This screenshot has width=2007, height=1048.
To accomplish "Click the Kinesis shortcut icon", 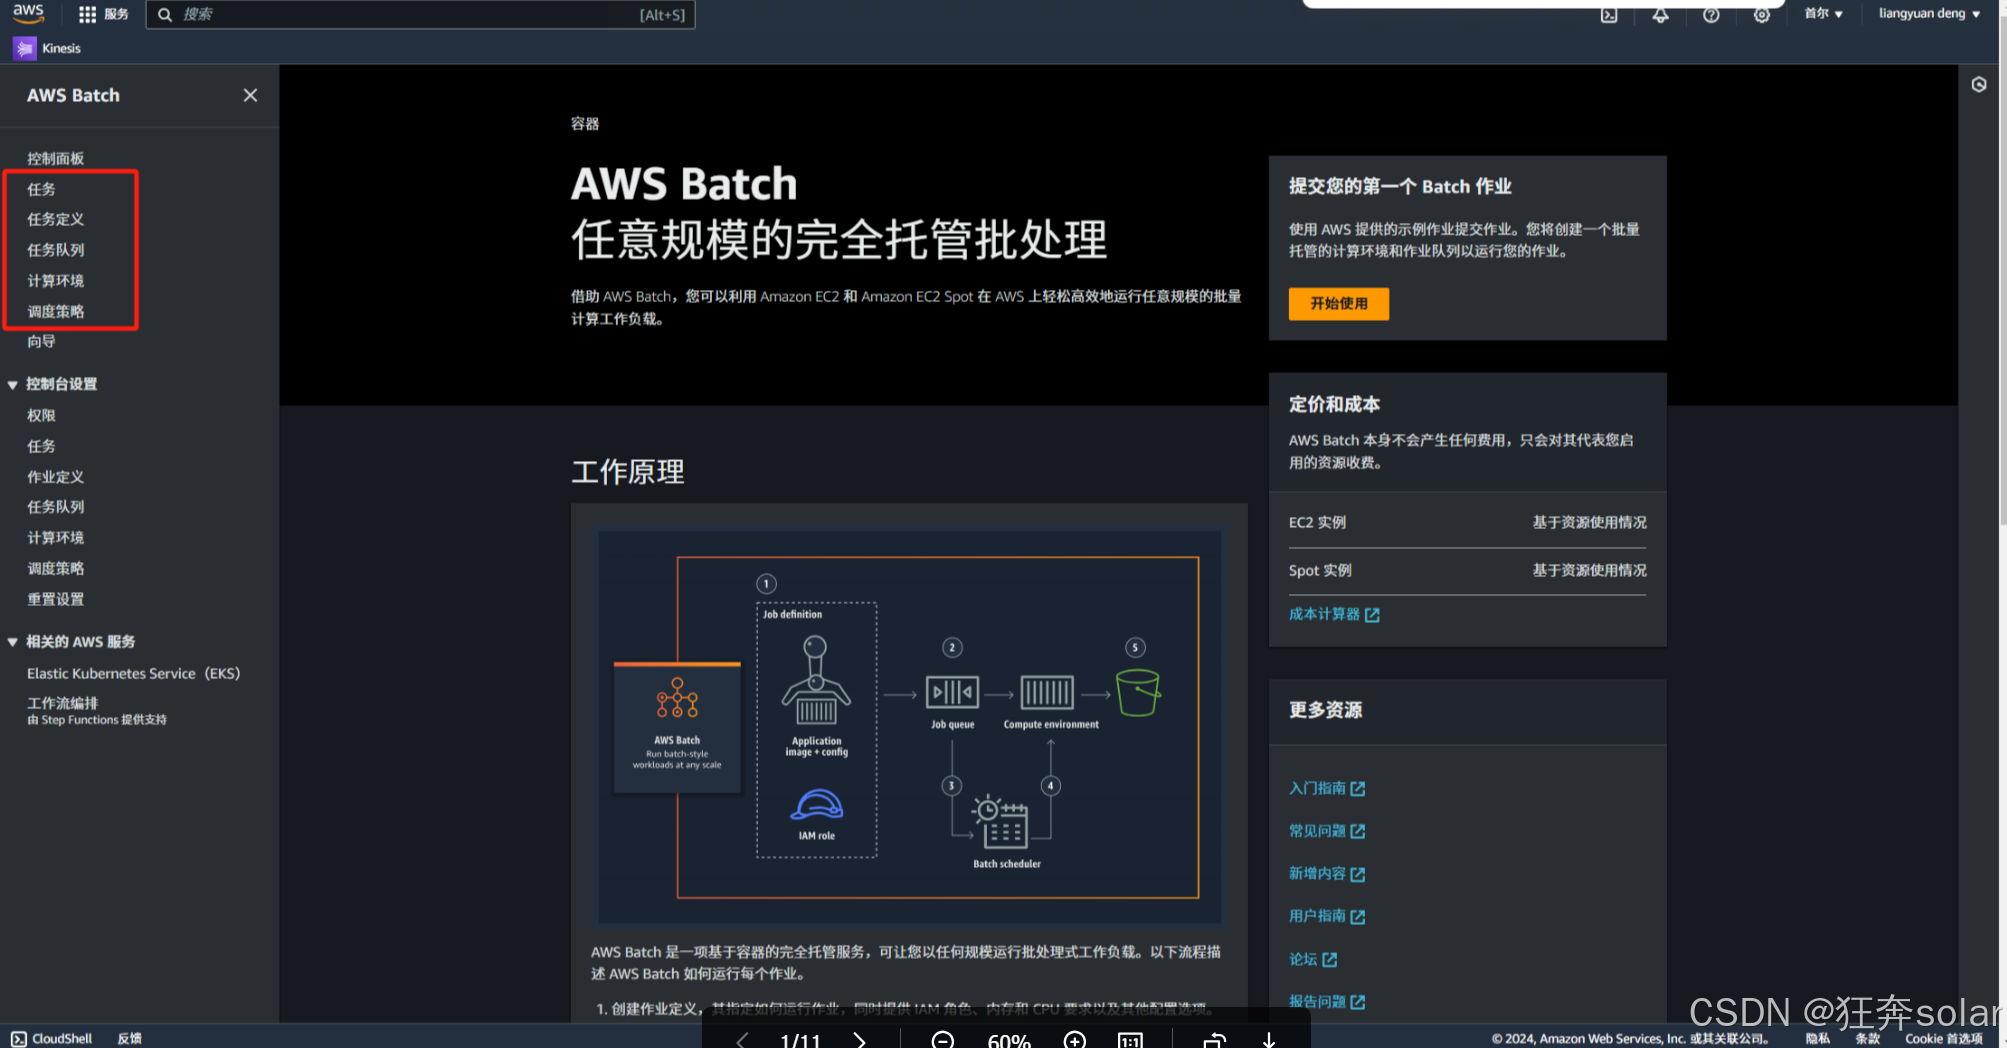I will (25, 48).
